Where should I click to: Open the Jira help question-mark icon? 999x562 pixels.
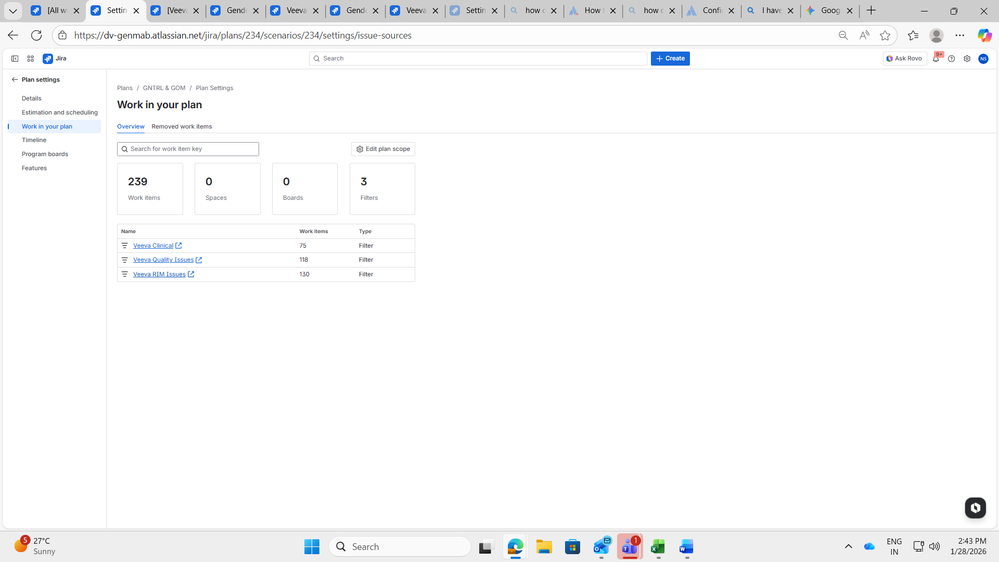pos(951,59)
